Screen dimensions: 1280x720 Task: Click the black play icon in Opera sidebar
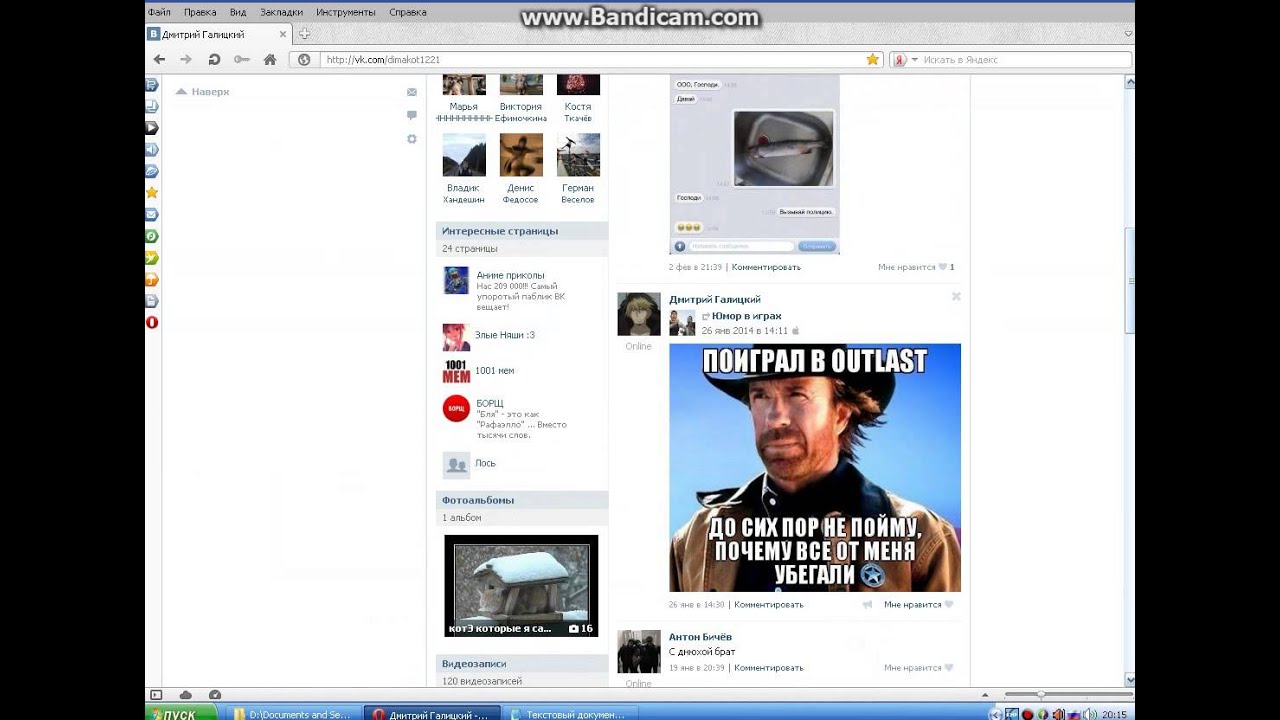click(x=152, y=127)
